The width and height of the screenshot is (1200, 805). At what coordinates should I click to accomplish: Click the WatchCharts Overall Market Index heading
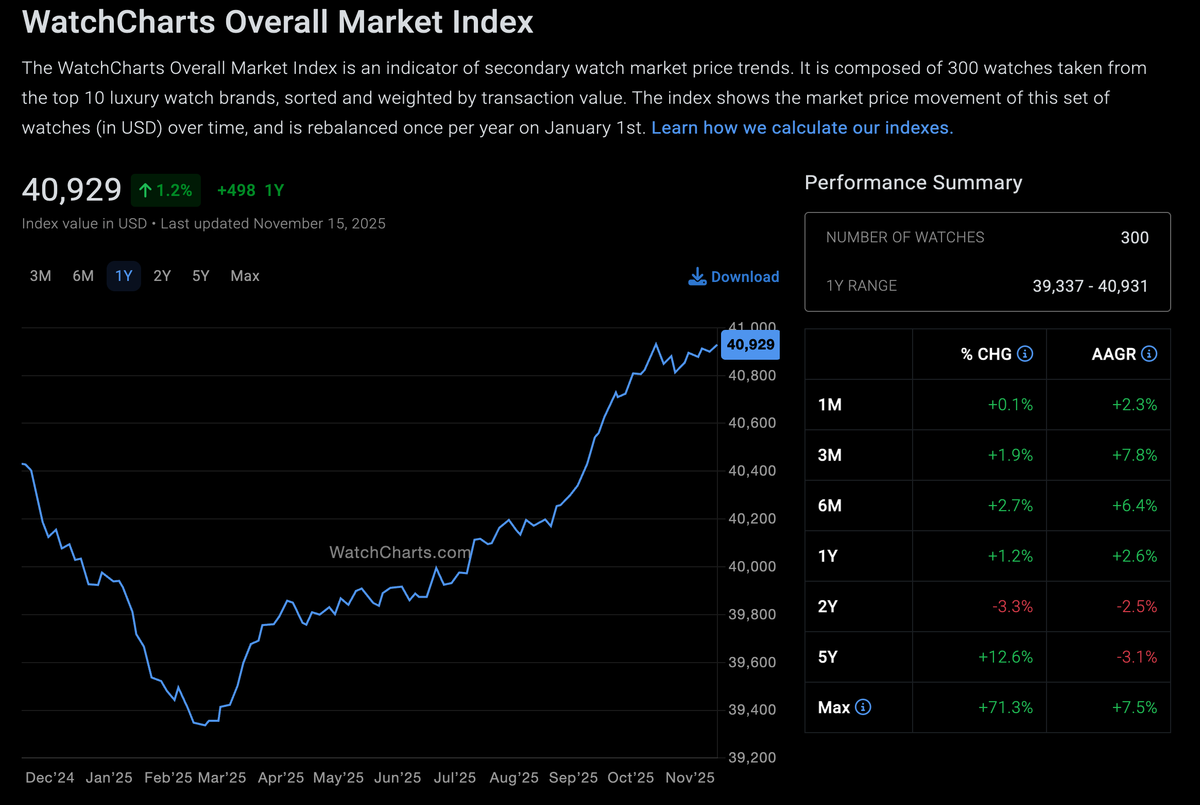[x=277, y=21]
